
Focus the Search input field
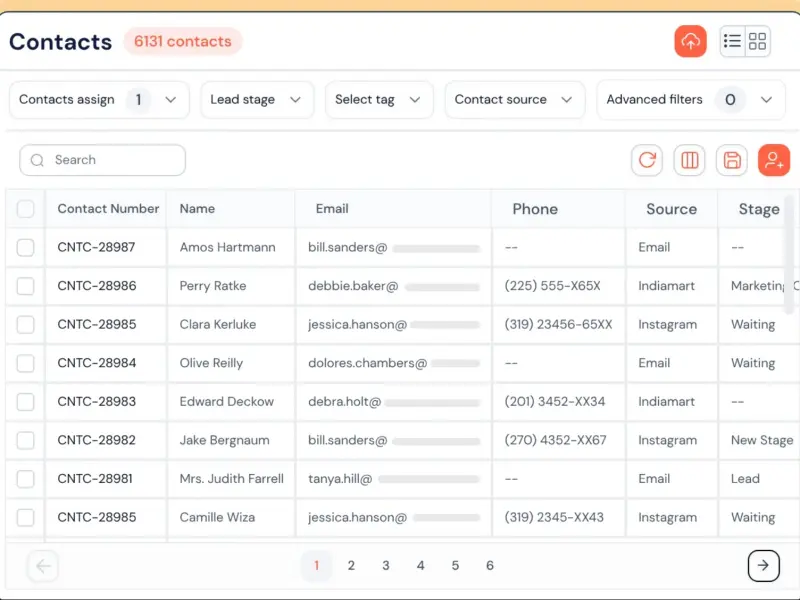pos(103,160)
